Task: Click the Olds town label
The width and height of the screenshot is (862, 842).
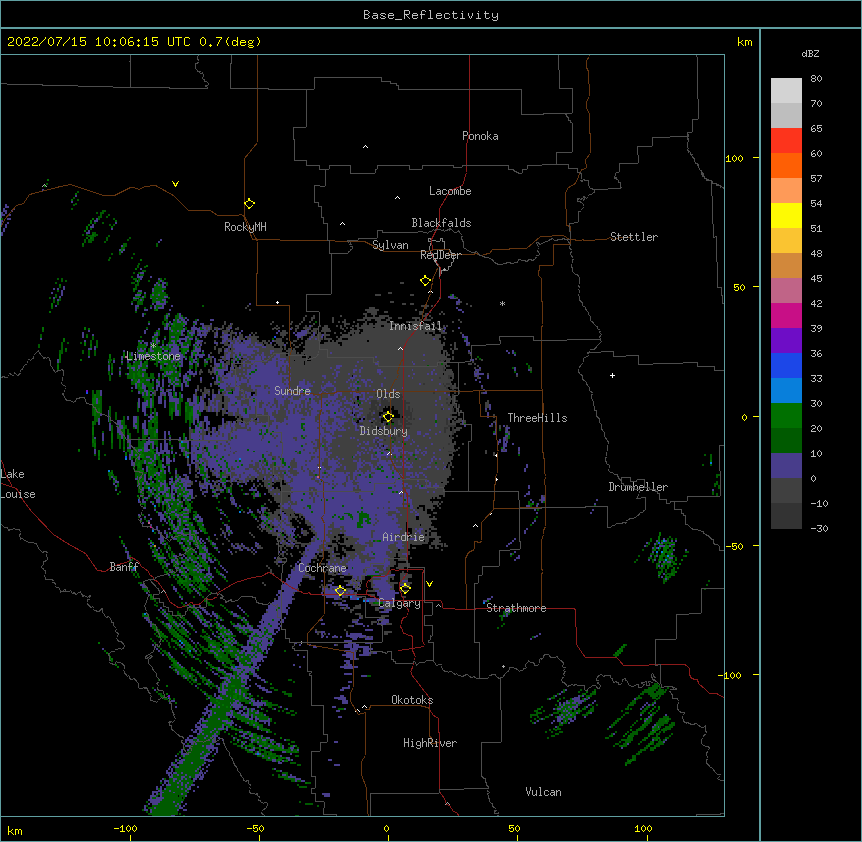Action: click(388, 394)
